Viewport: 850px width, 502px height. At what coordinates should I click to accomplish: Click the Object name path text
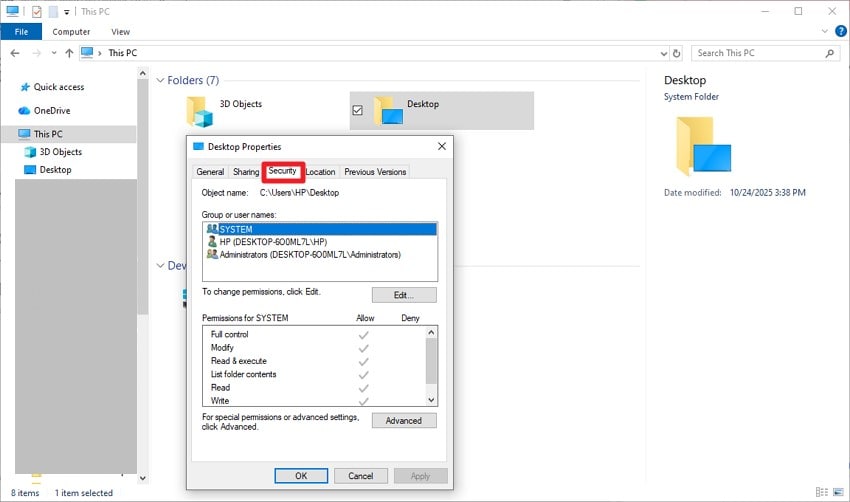299,192
